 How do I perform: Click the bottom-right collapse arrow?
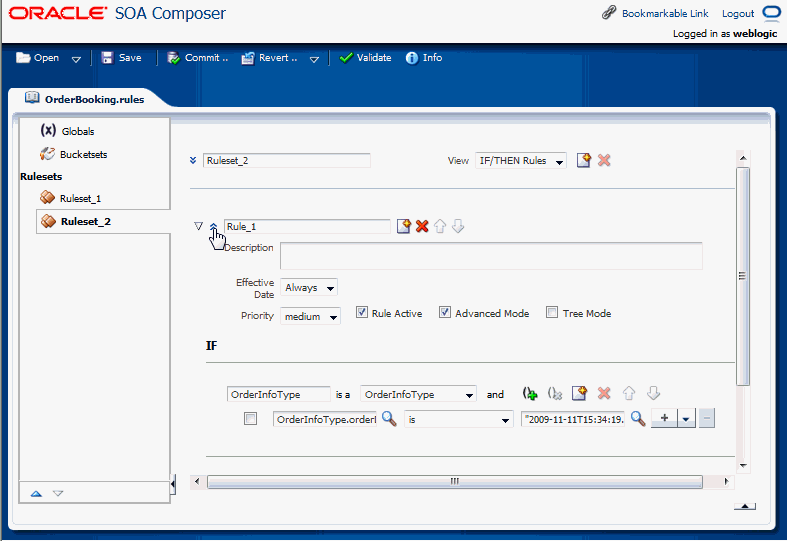[x=745, y=506]
